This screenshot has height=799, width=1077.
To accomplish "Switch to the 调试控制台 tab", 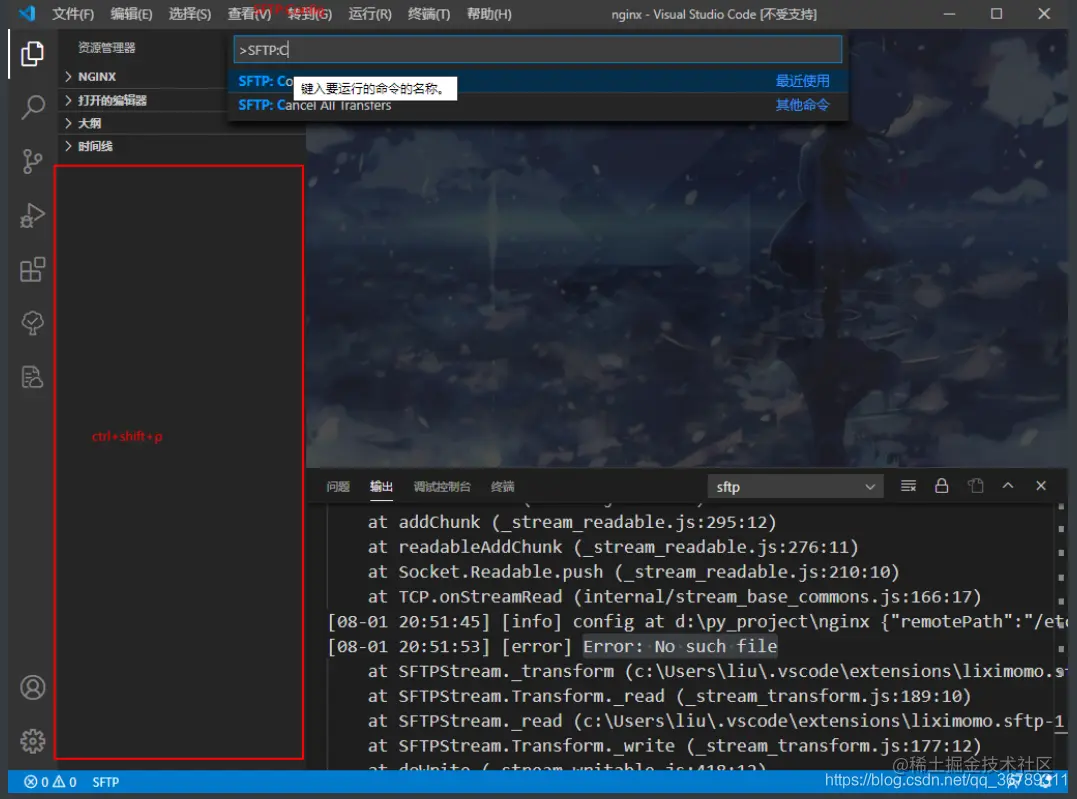I will [x=442, y=486].
